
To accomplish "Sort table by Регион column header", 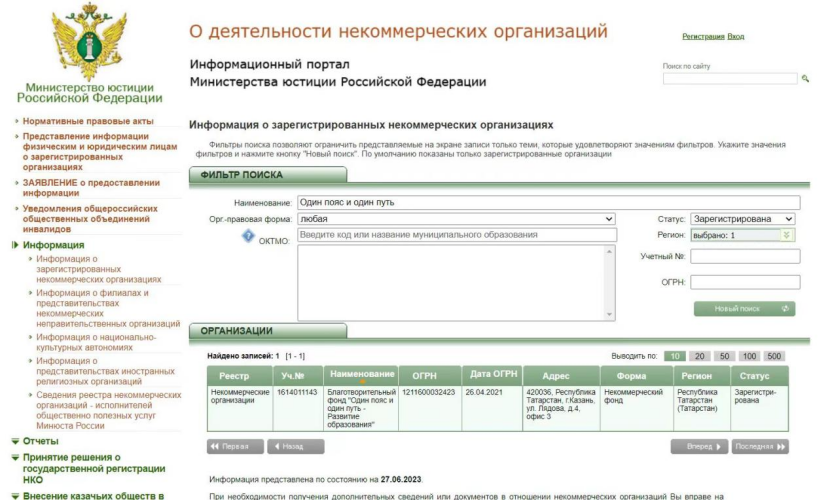I will [702, 376].
